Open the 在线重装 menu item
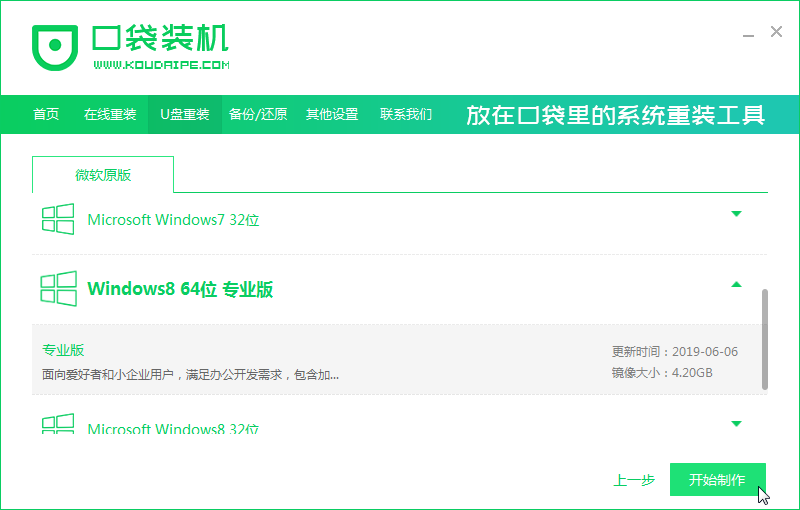 click(x=110, y=114)
